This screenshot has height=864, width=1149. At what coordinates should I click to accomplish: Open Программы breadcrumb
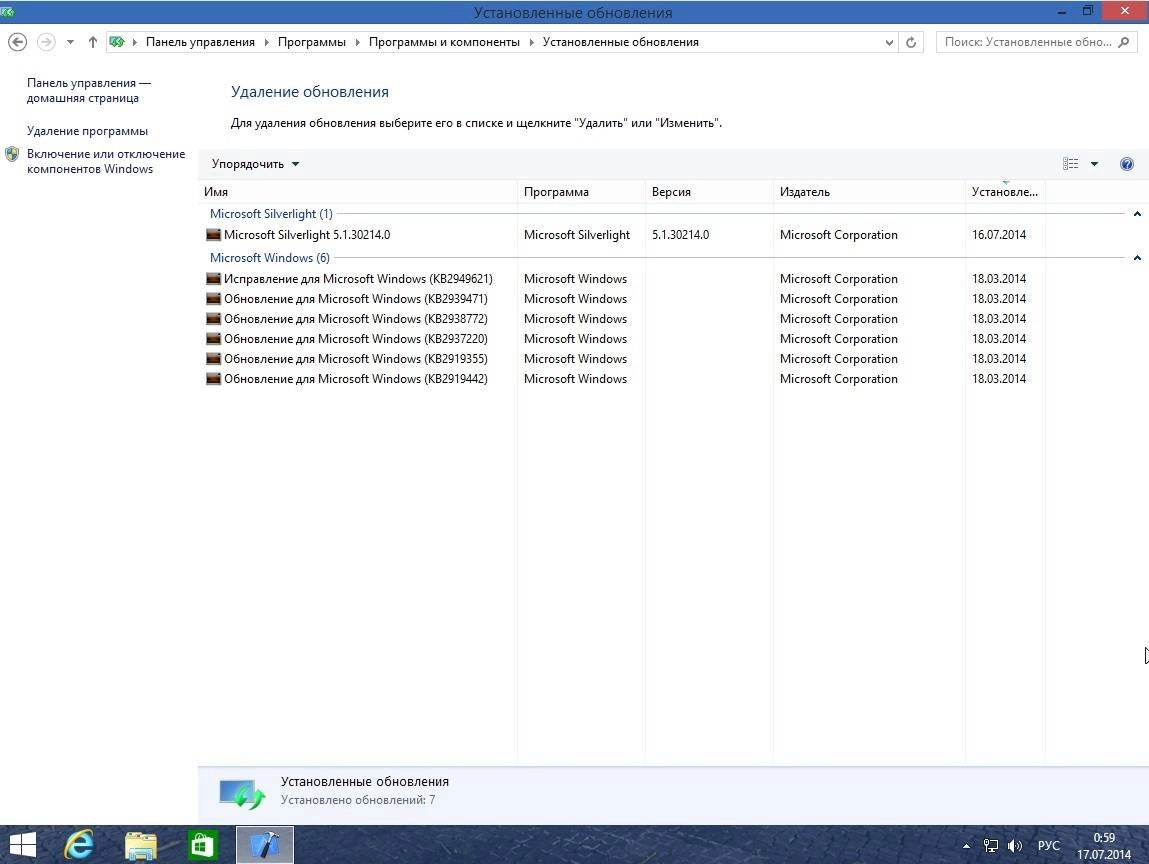[x=311, y=42]
